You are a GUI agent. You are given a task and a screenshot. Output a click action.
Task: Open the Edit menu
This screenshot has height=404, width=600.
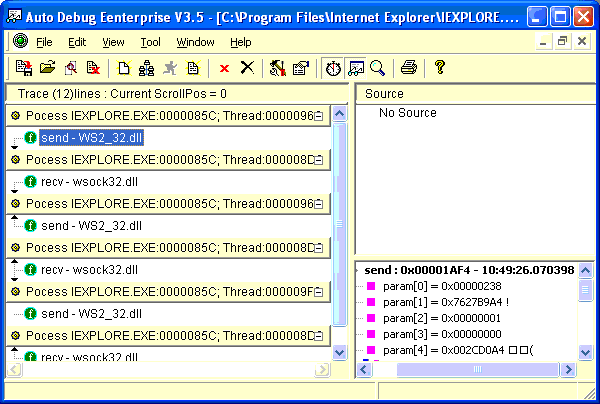tap(77, 42)
